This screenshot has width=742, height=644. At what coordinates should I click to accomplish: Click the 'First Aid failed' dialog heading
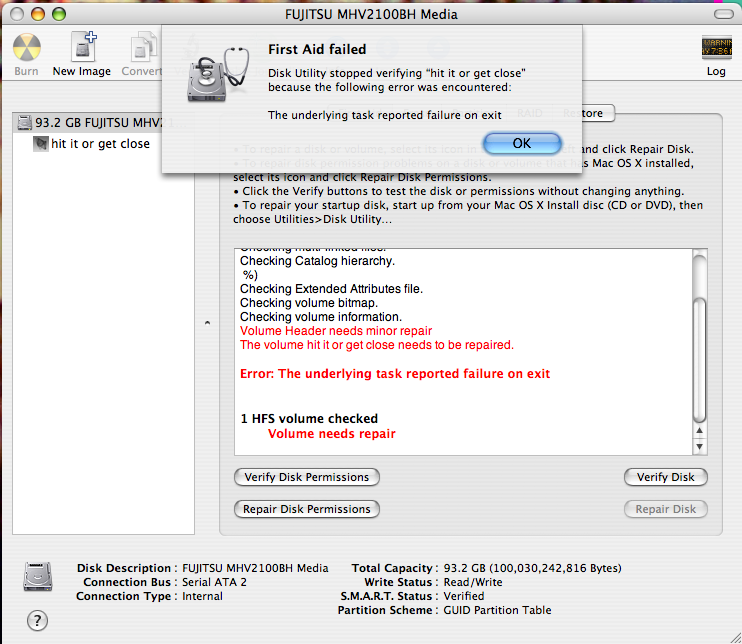[x=317, y=49]
